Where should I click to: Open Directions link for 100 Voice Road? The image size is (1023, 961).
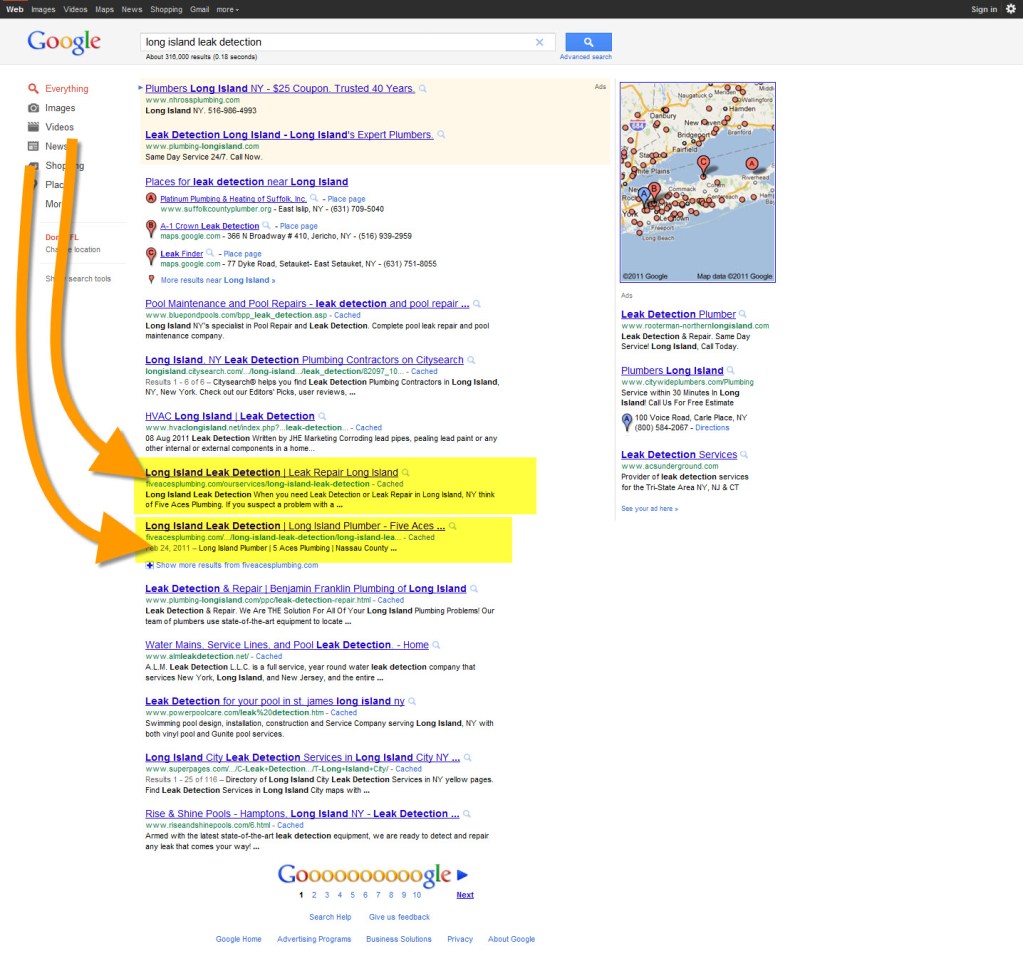[x=712, y=428]
